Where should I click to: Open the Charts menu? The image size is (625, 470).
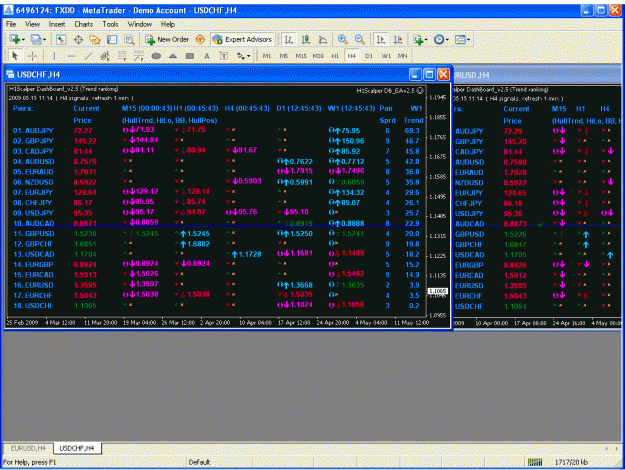pyautogui.click(x=83, y=24)
